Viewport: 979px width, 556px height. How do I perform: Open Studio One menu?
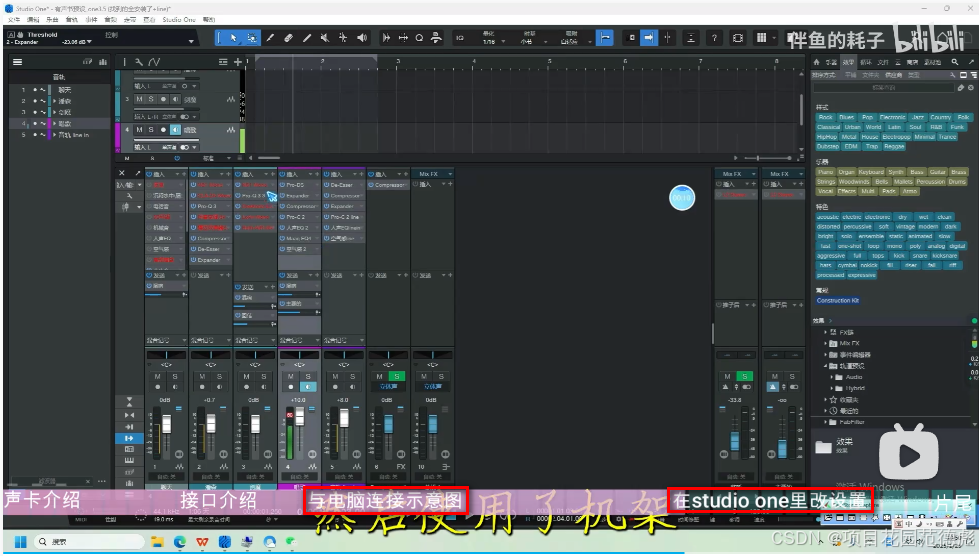[179, 20]
